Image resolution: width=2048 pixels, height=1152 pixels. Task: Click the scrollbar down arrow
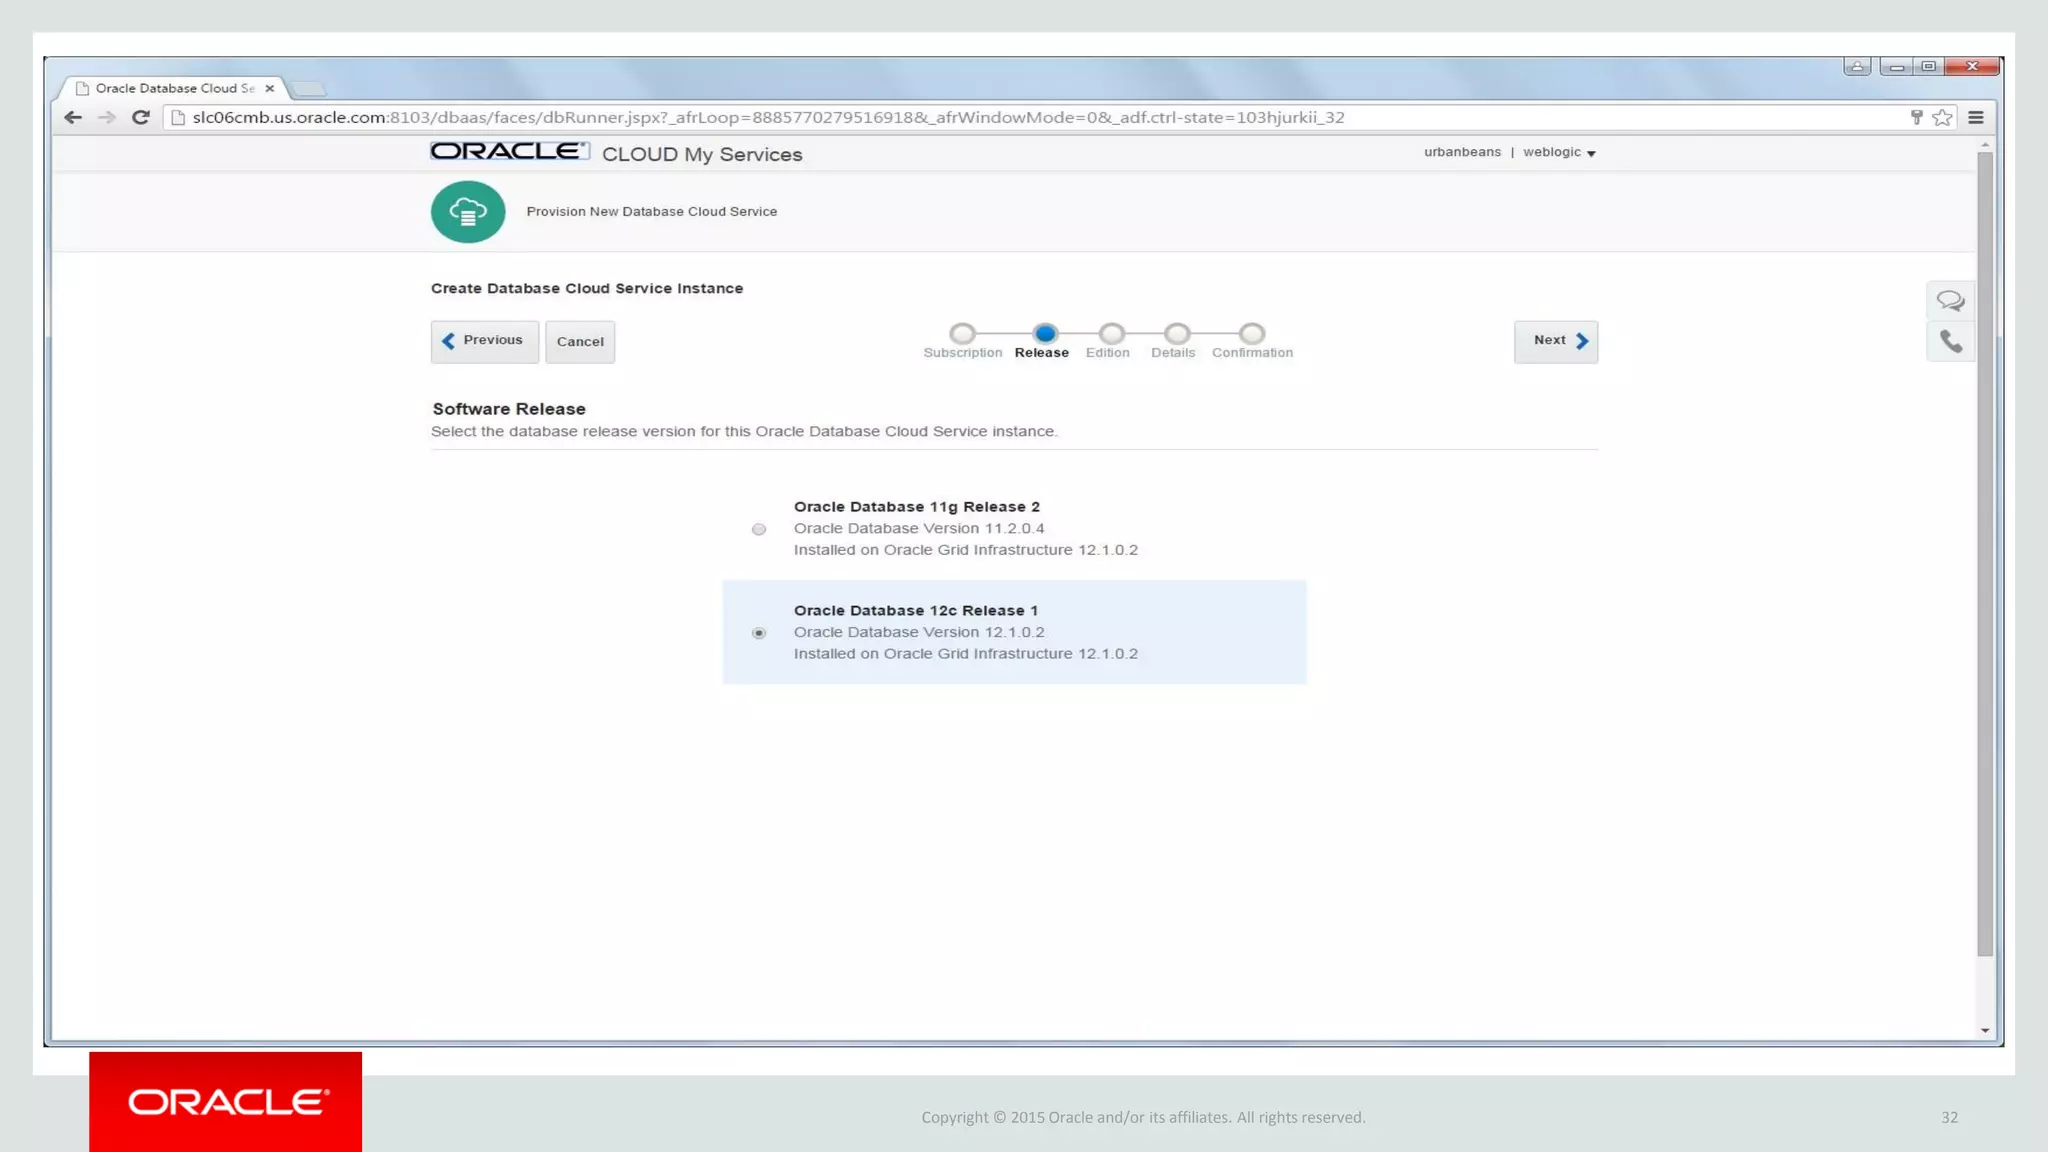click(1985, 1030)
